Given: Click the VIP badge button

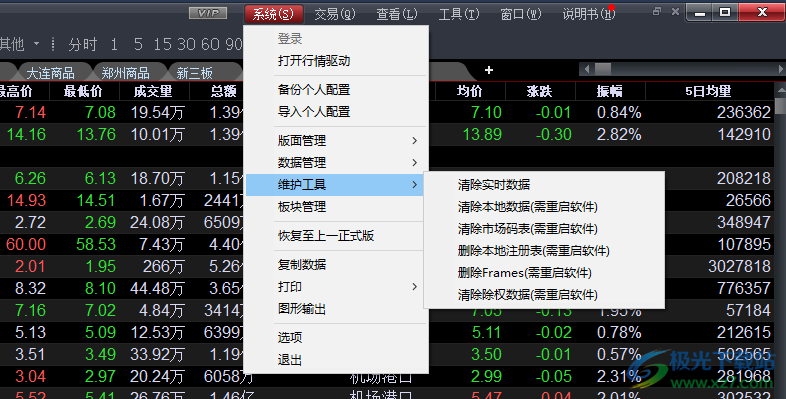Looking at the screenshot, I should click(208, 13).
